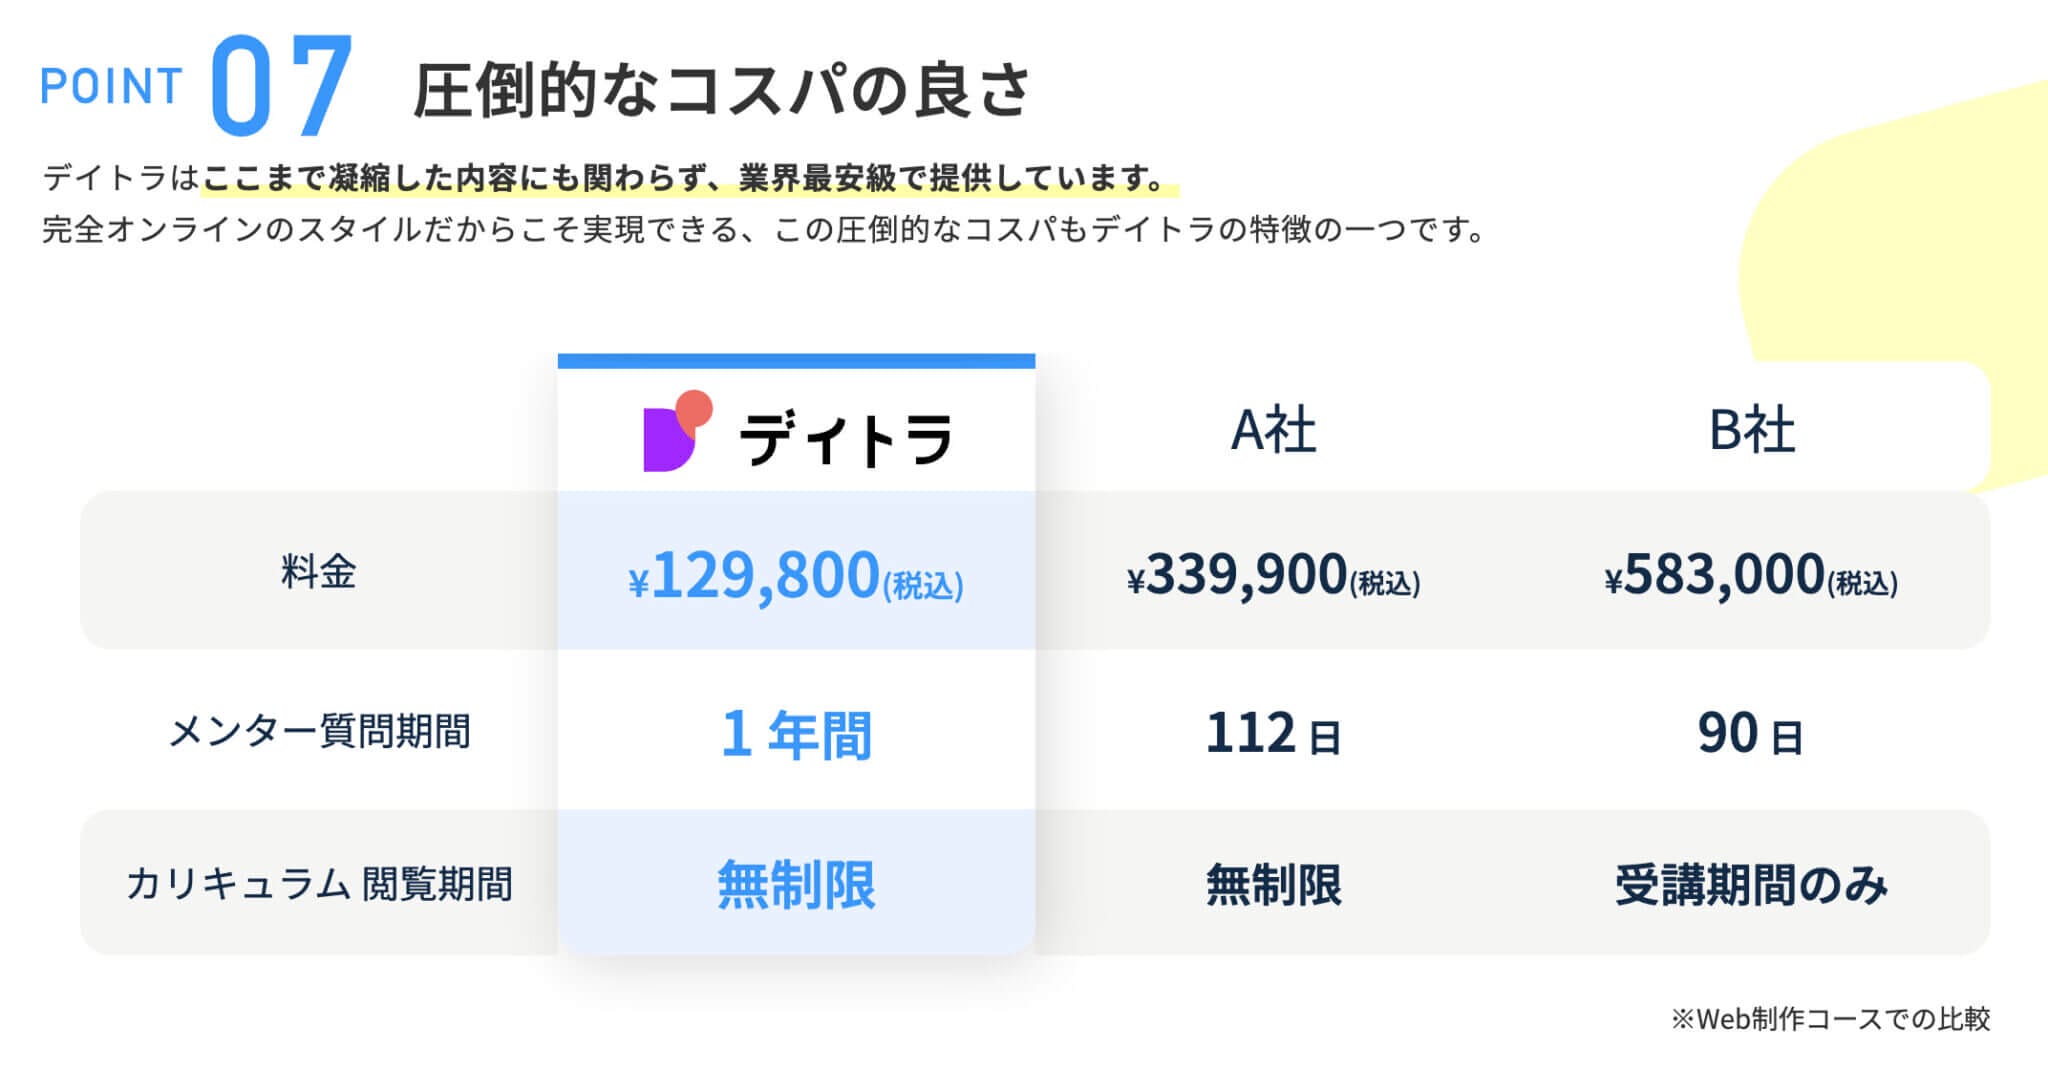Image resolution: width=2048 pixels, height=1070 pixels.
Task: Click the 112日 value for A社
Action: [1273, 734]
